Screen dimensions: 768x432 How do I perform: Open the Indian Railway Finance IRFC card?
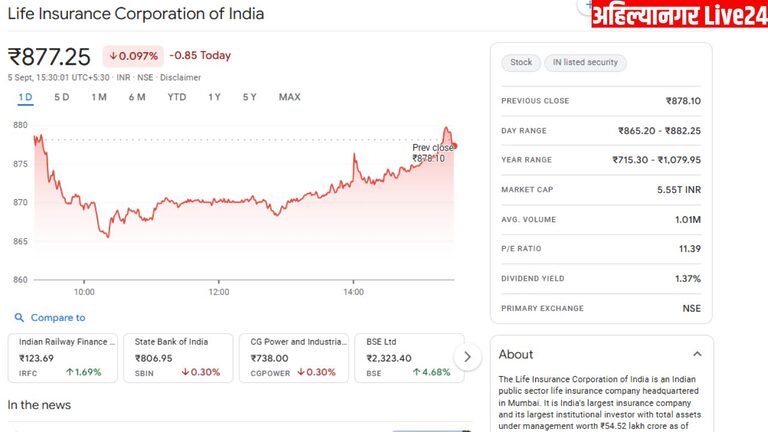point(63,358)
